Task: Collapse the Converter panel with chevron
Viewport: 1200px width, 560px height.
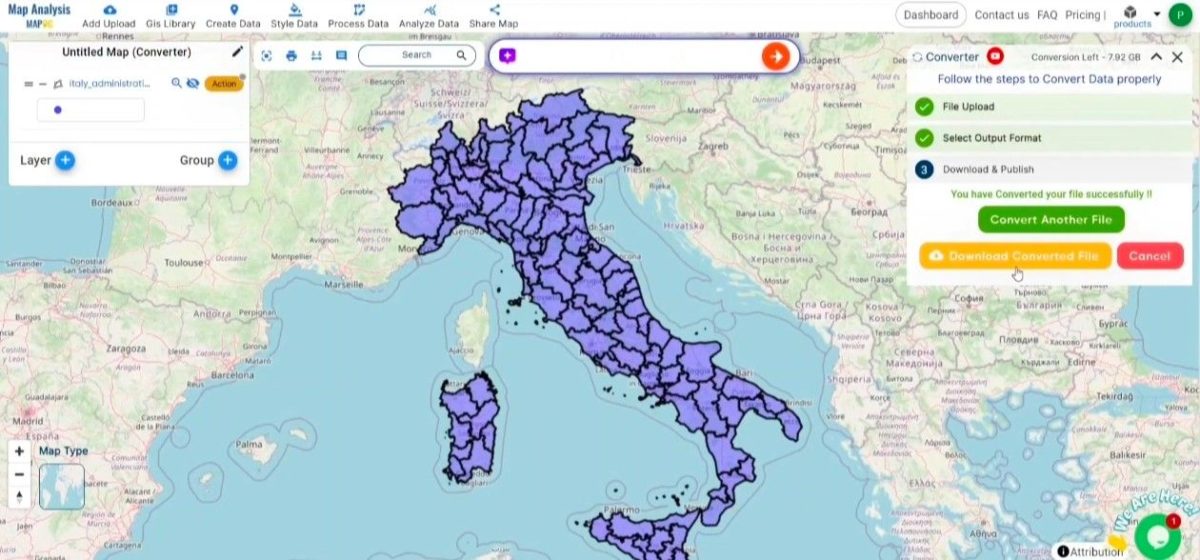Action: tap(1156, 57)
